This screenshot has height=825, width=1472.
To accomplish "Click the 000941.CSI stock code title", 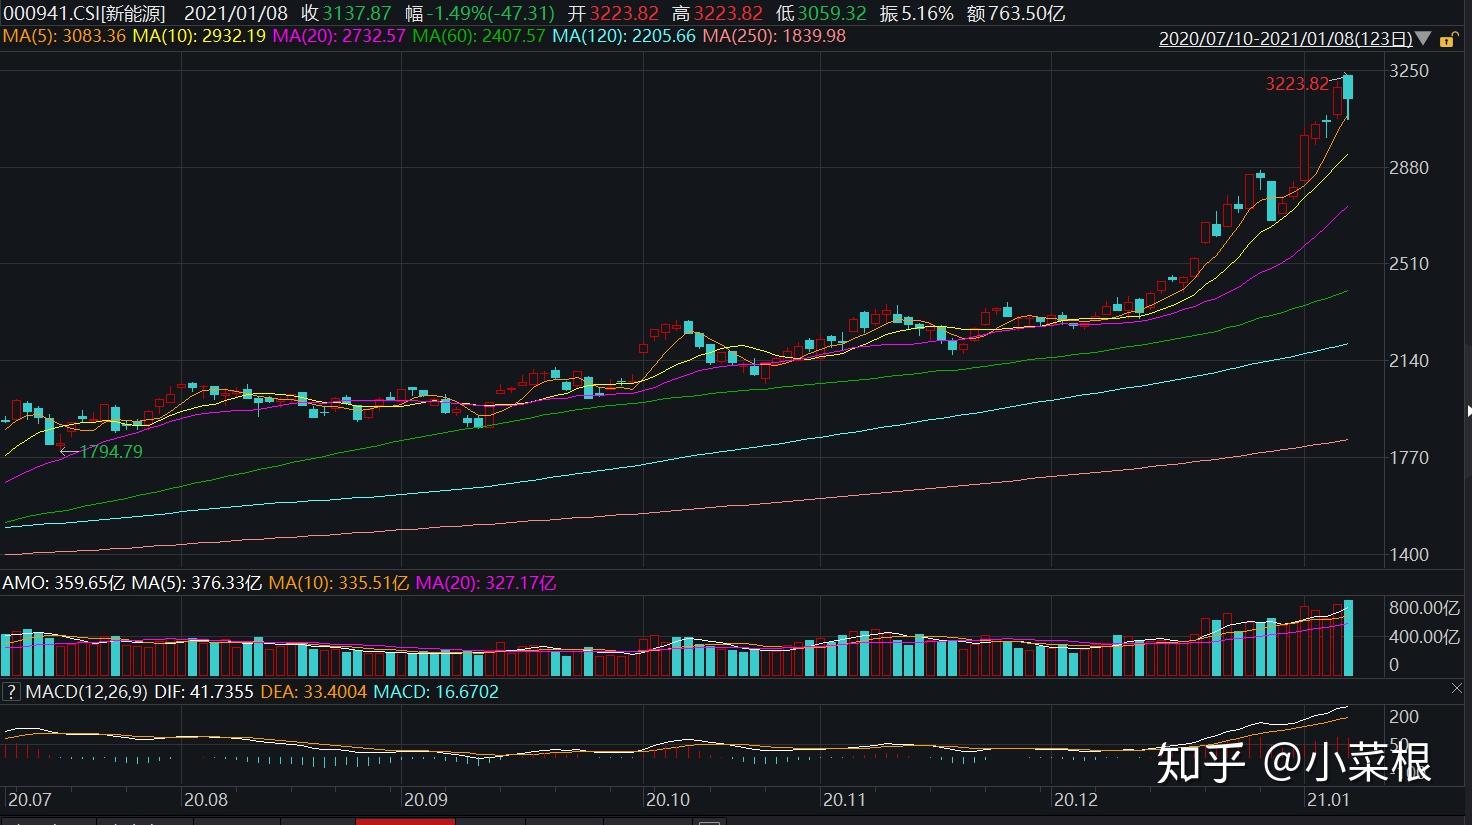I will (83, 13).
